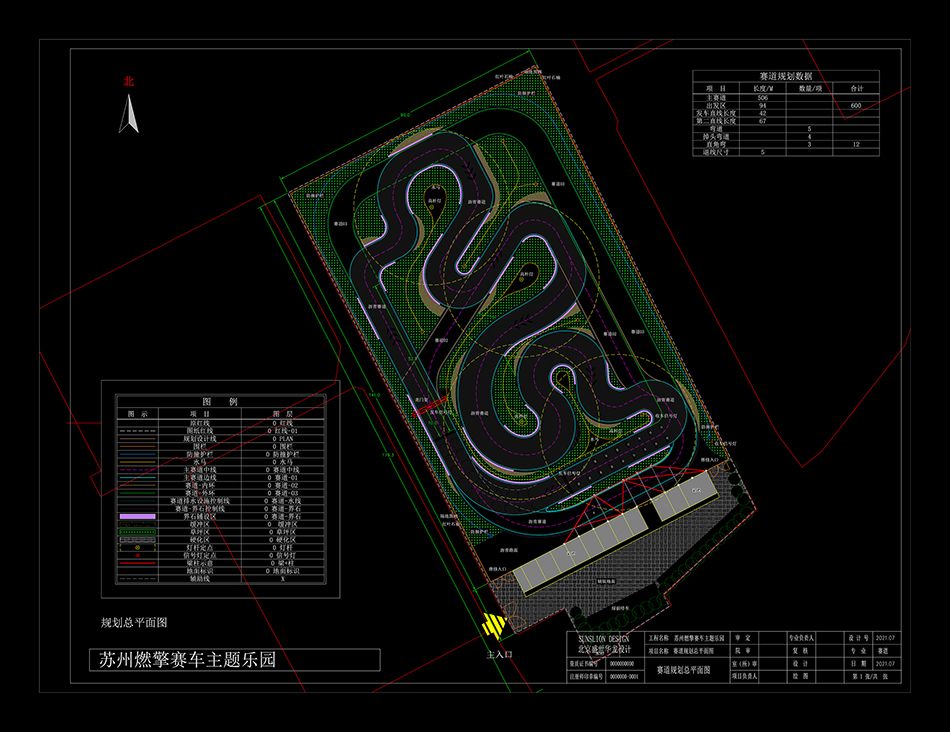Select the yellow striped main entrance marker
950x732 pixels.
pyautogui.click(x=494, y=626)
